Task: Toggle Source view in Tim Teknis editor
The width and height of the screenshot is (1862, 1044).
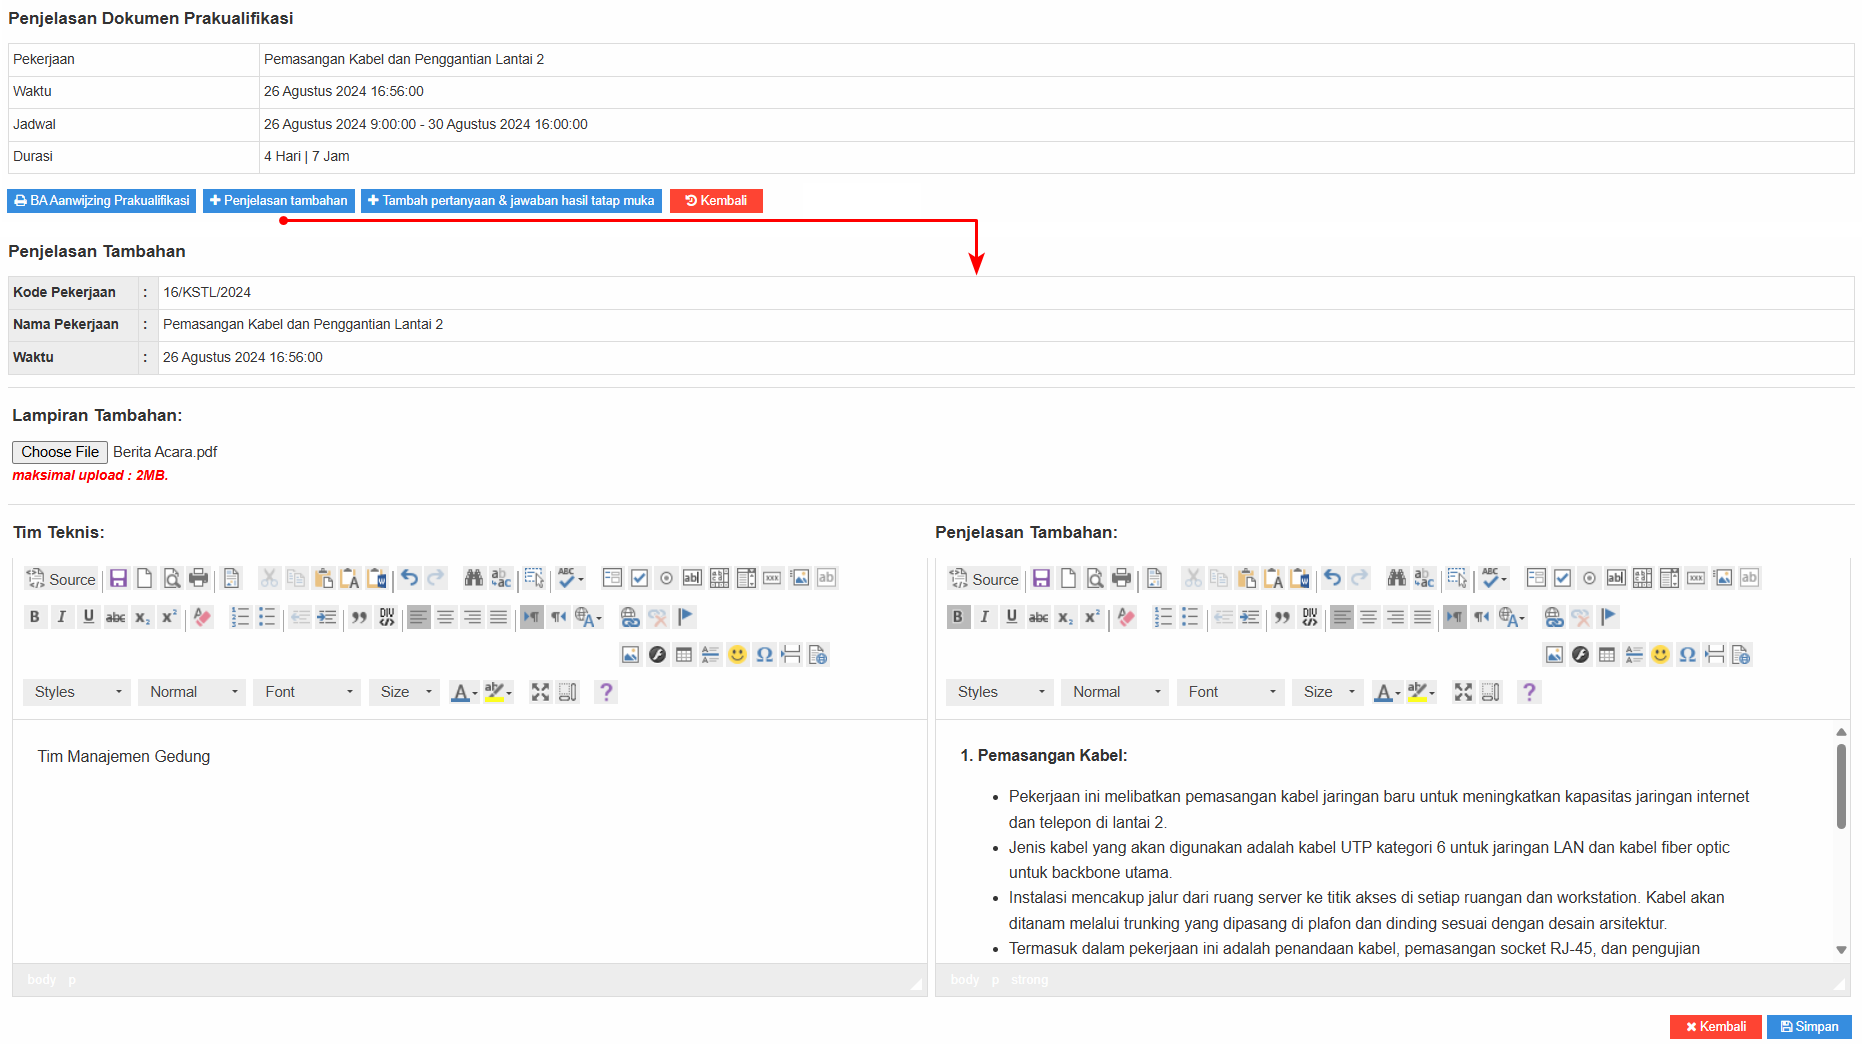Action: [x=62, y=578]
